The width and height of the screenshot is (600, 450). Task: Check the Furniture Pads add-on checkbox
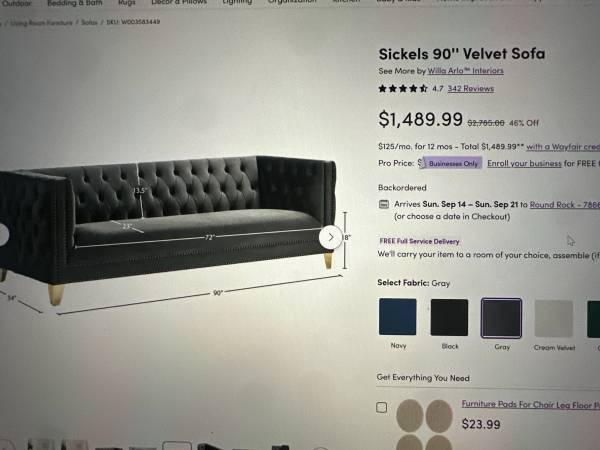(x=382, y=407)
